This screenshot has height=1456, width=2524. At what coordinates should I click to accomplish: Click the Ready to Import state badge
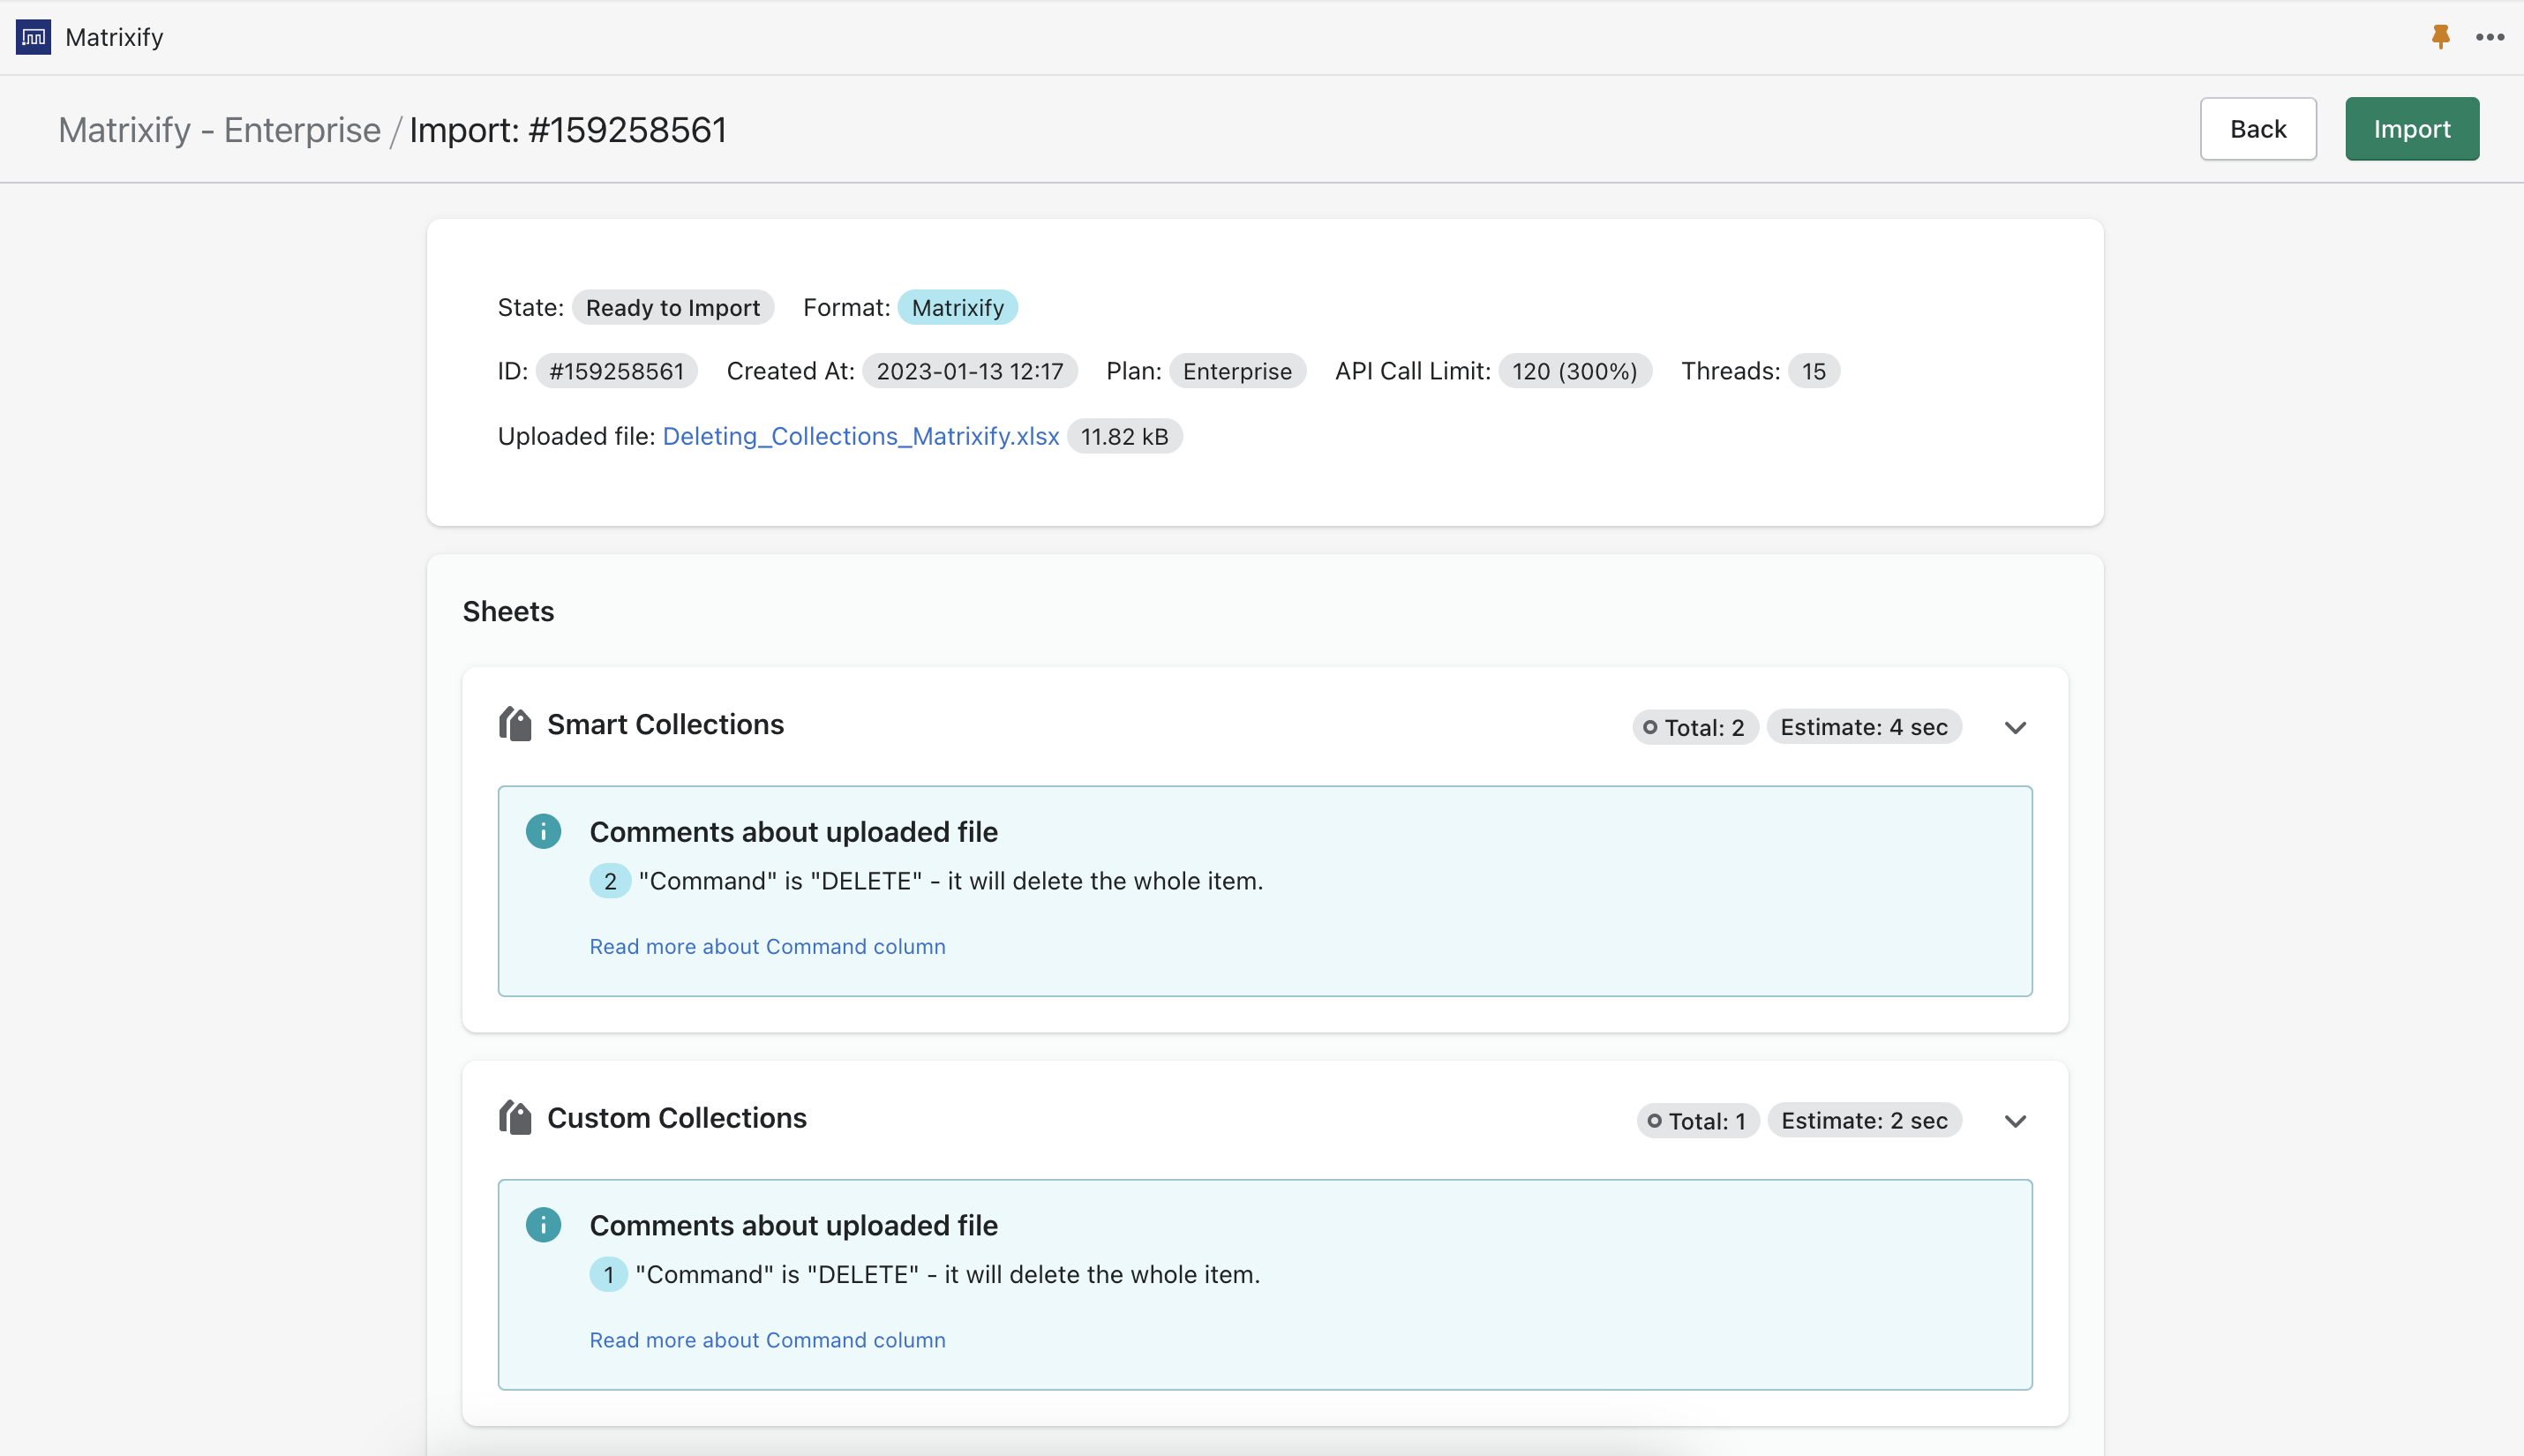coord(672,307)
